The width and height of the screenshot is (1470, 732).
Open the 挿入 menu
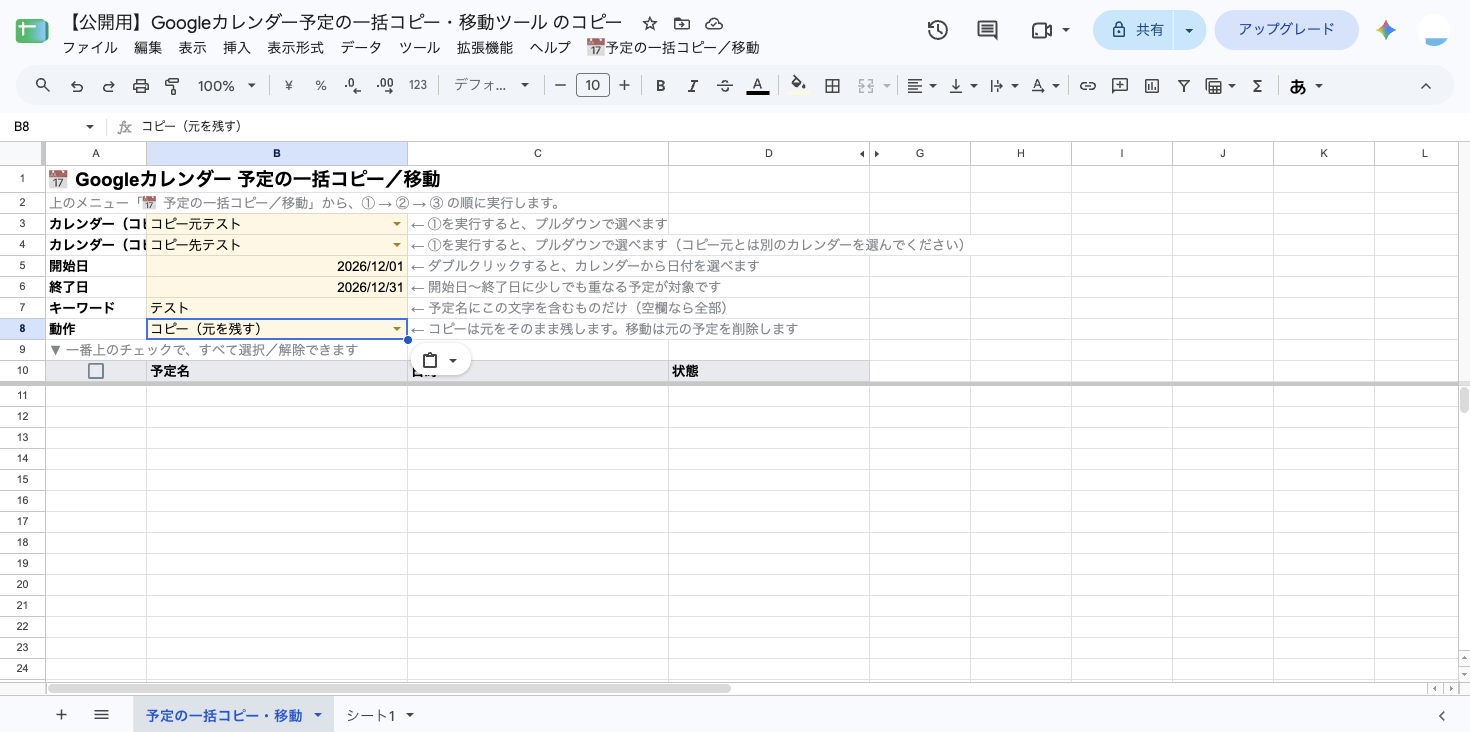point(237,47)
